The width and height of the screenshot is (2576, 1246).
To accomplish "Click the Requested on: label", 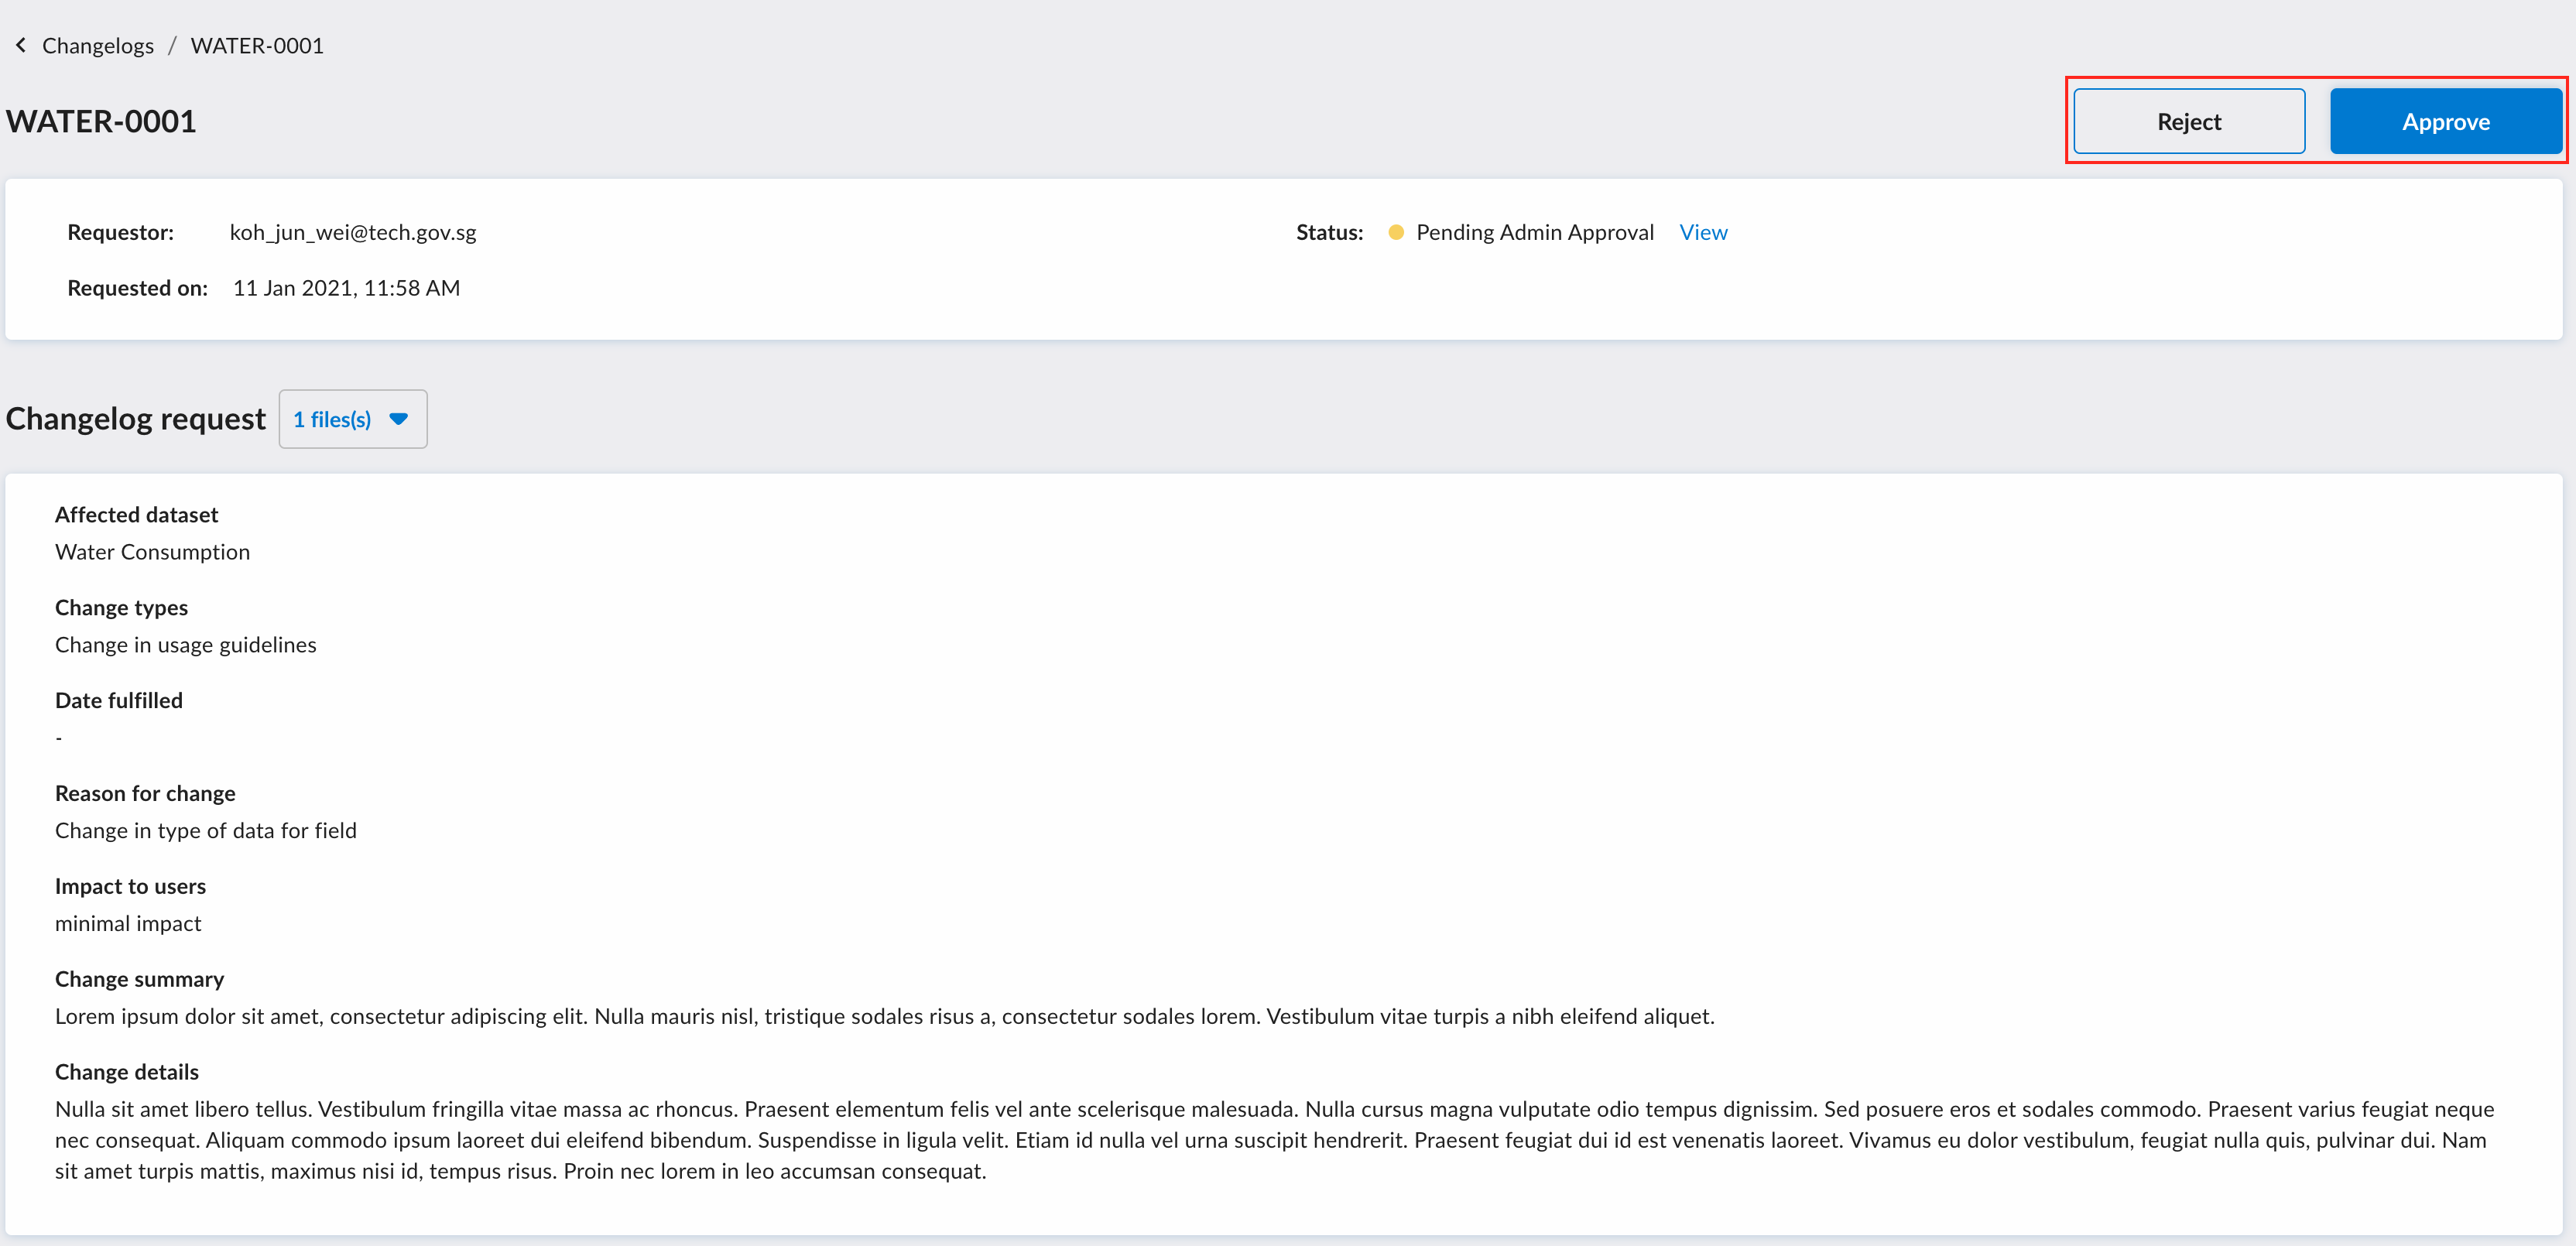I will 137,288.
